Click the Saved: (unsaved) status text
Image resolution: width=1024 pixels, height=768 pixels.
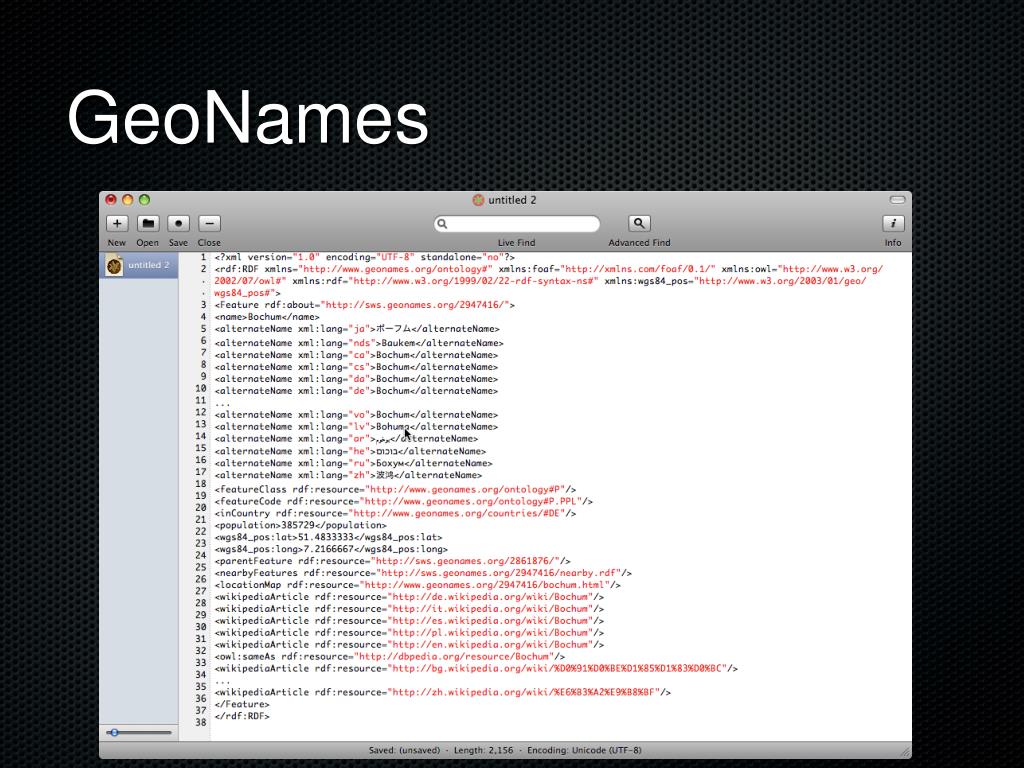point(404,750)
